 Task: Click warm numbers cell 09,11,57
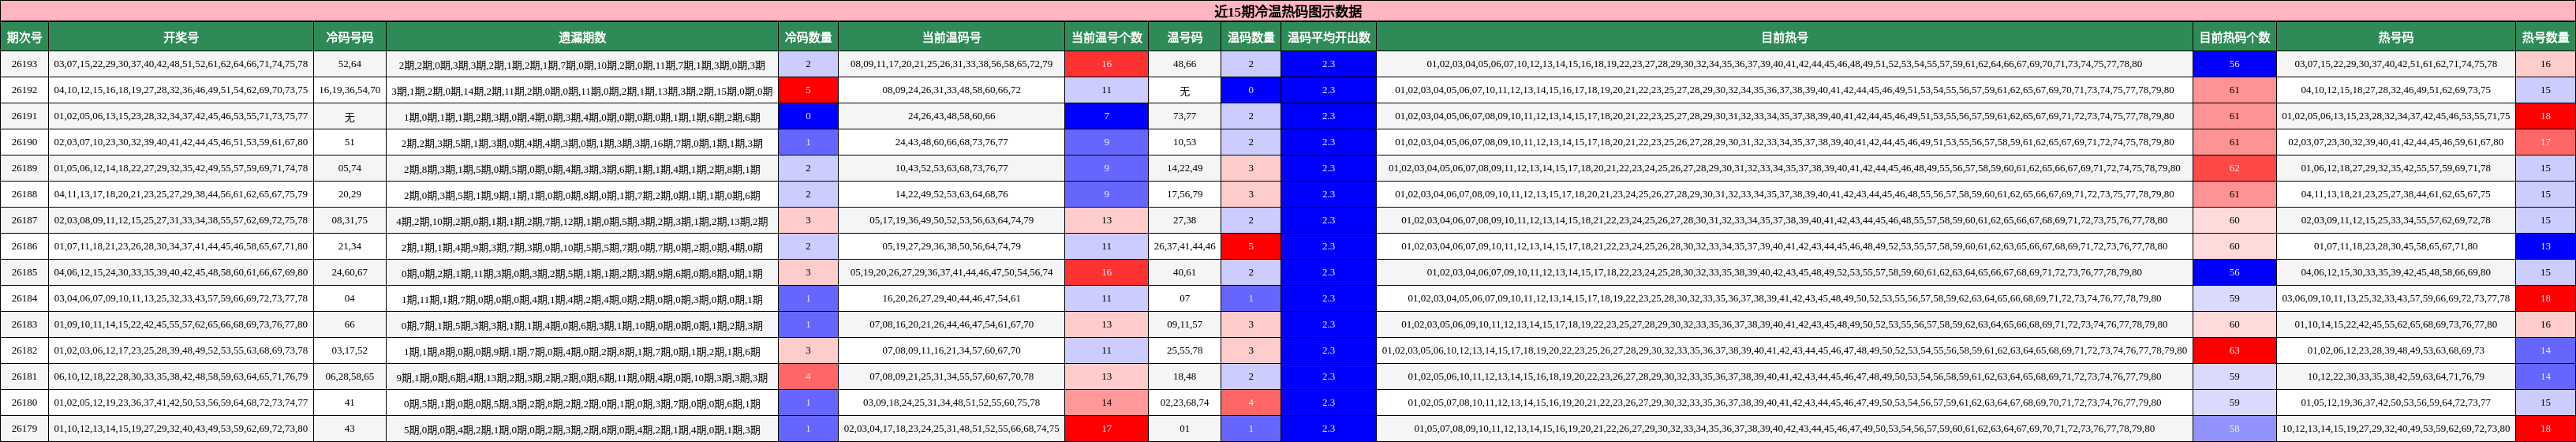tap(1184, 324)
